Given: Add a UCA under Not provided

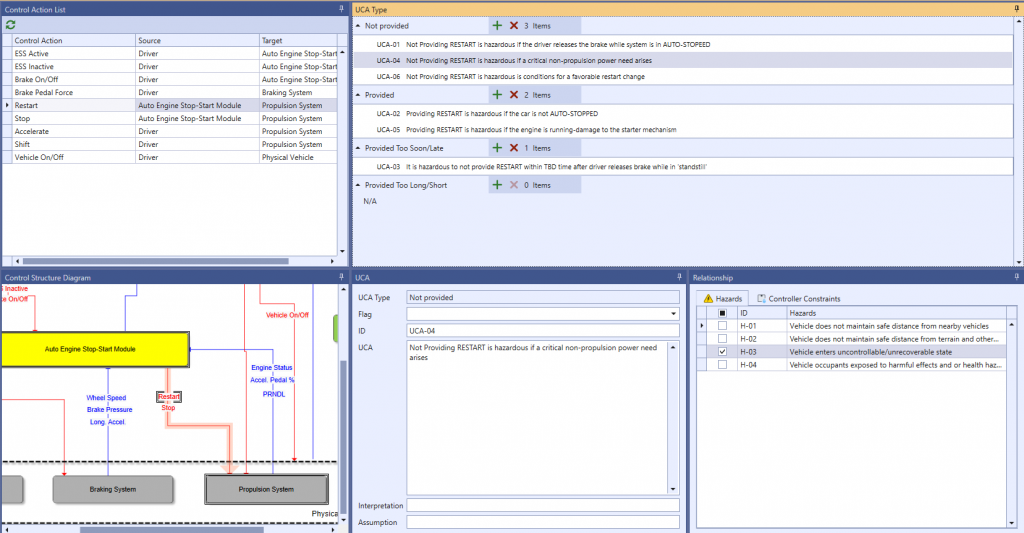Looking at the screenshot, I should 497,25.
